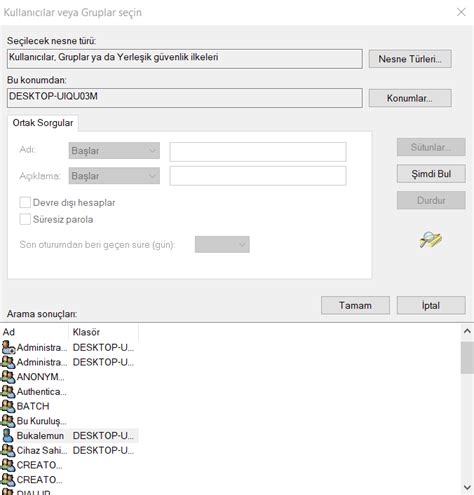The width and height of the screenshot is (474, 495).
Task: Select the Bu Kuruluş... result name
Action: pos(41,421)
